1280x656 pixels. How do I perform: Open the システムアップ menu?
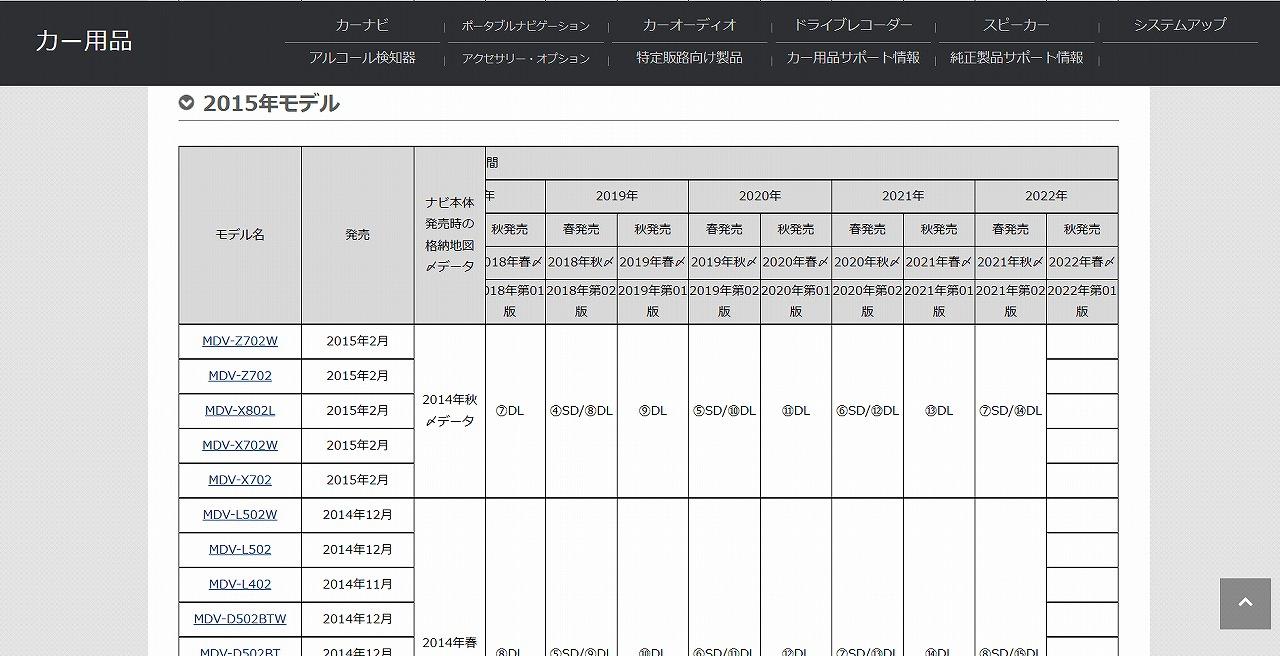click(1180, 25)
